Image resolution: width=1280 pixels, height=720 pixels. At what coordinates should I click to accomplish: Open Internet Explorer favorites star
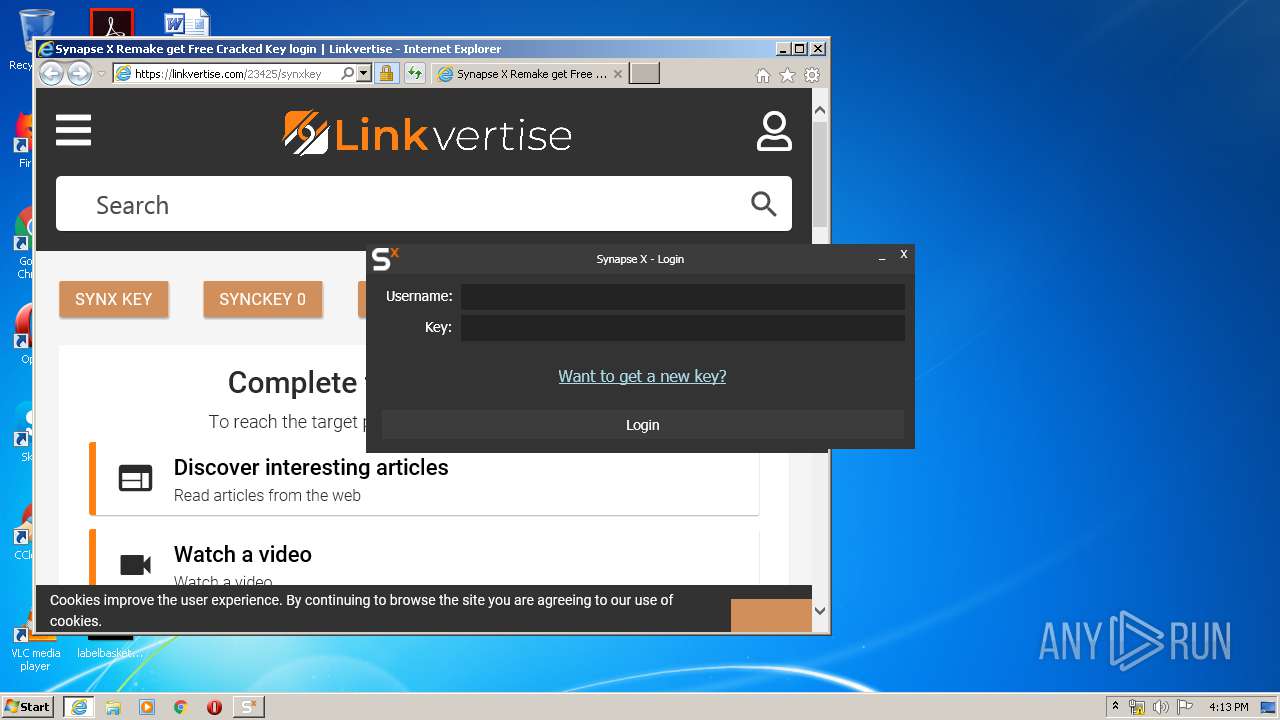tap(787, 75)
